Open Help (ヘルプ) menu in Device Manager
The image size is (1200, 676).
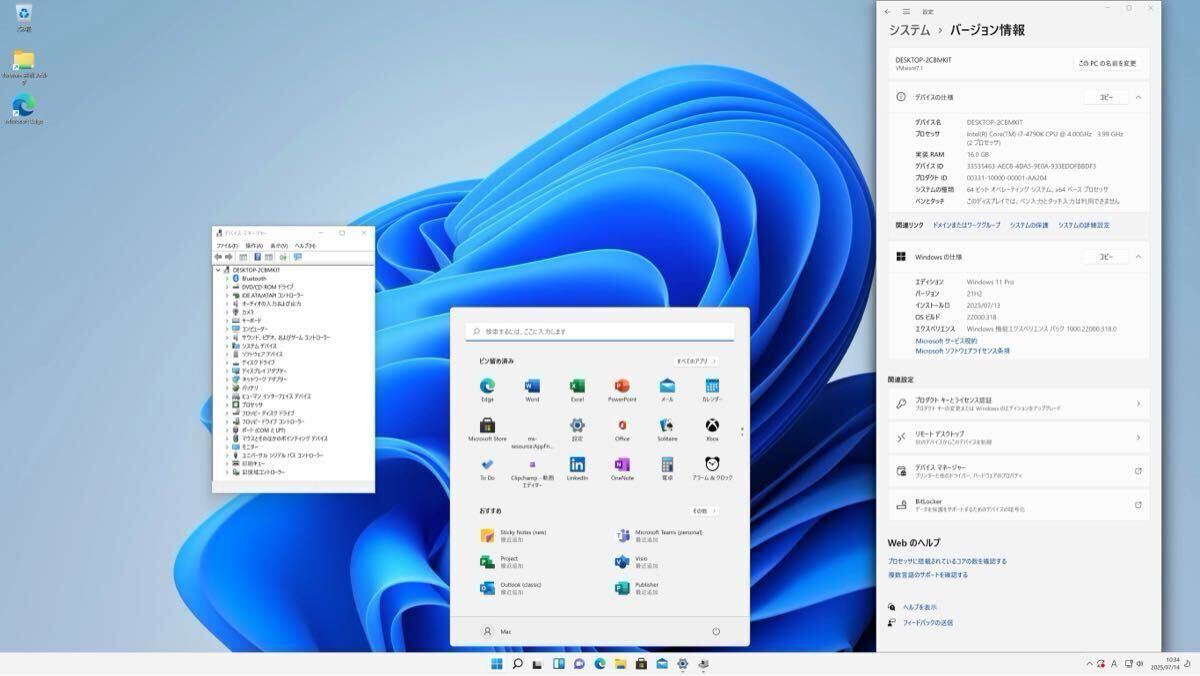[305, 245]
